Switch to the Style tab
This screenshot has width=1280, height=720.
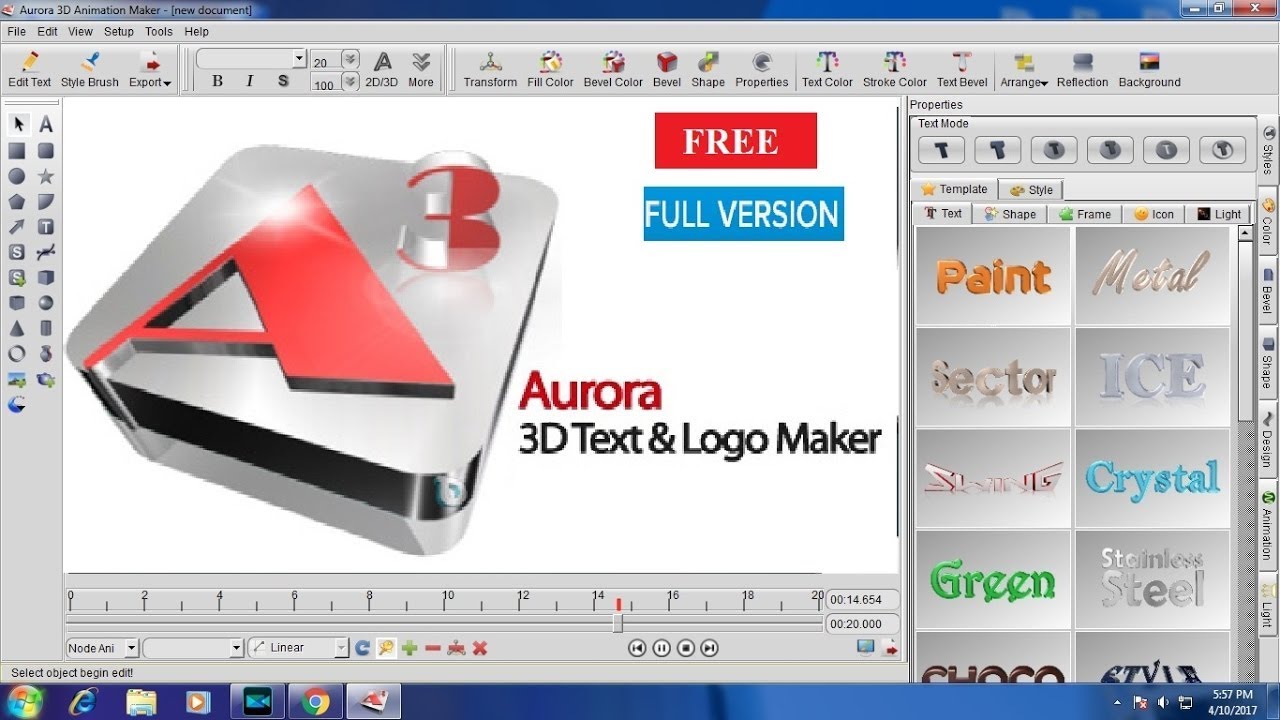click(1031, 189)
